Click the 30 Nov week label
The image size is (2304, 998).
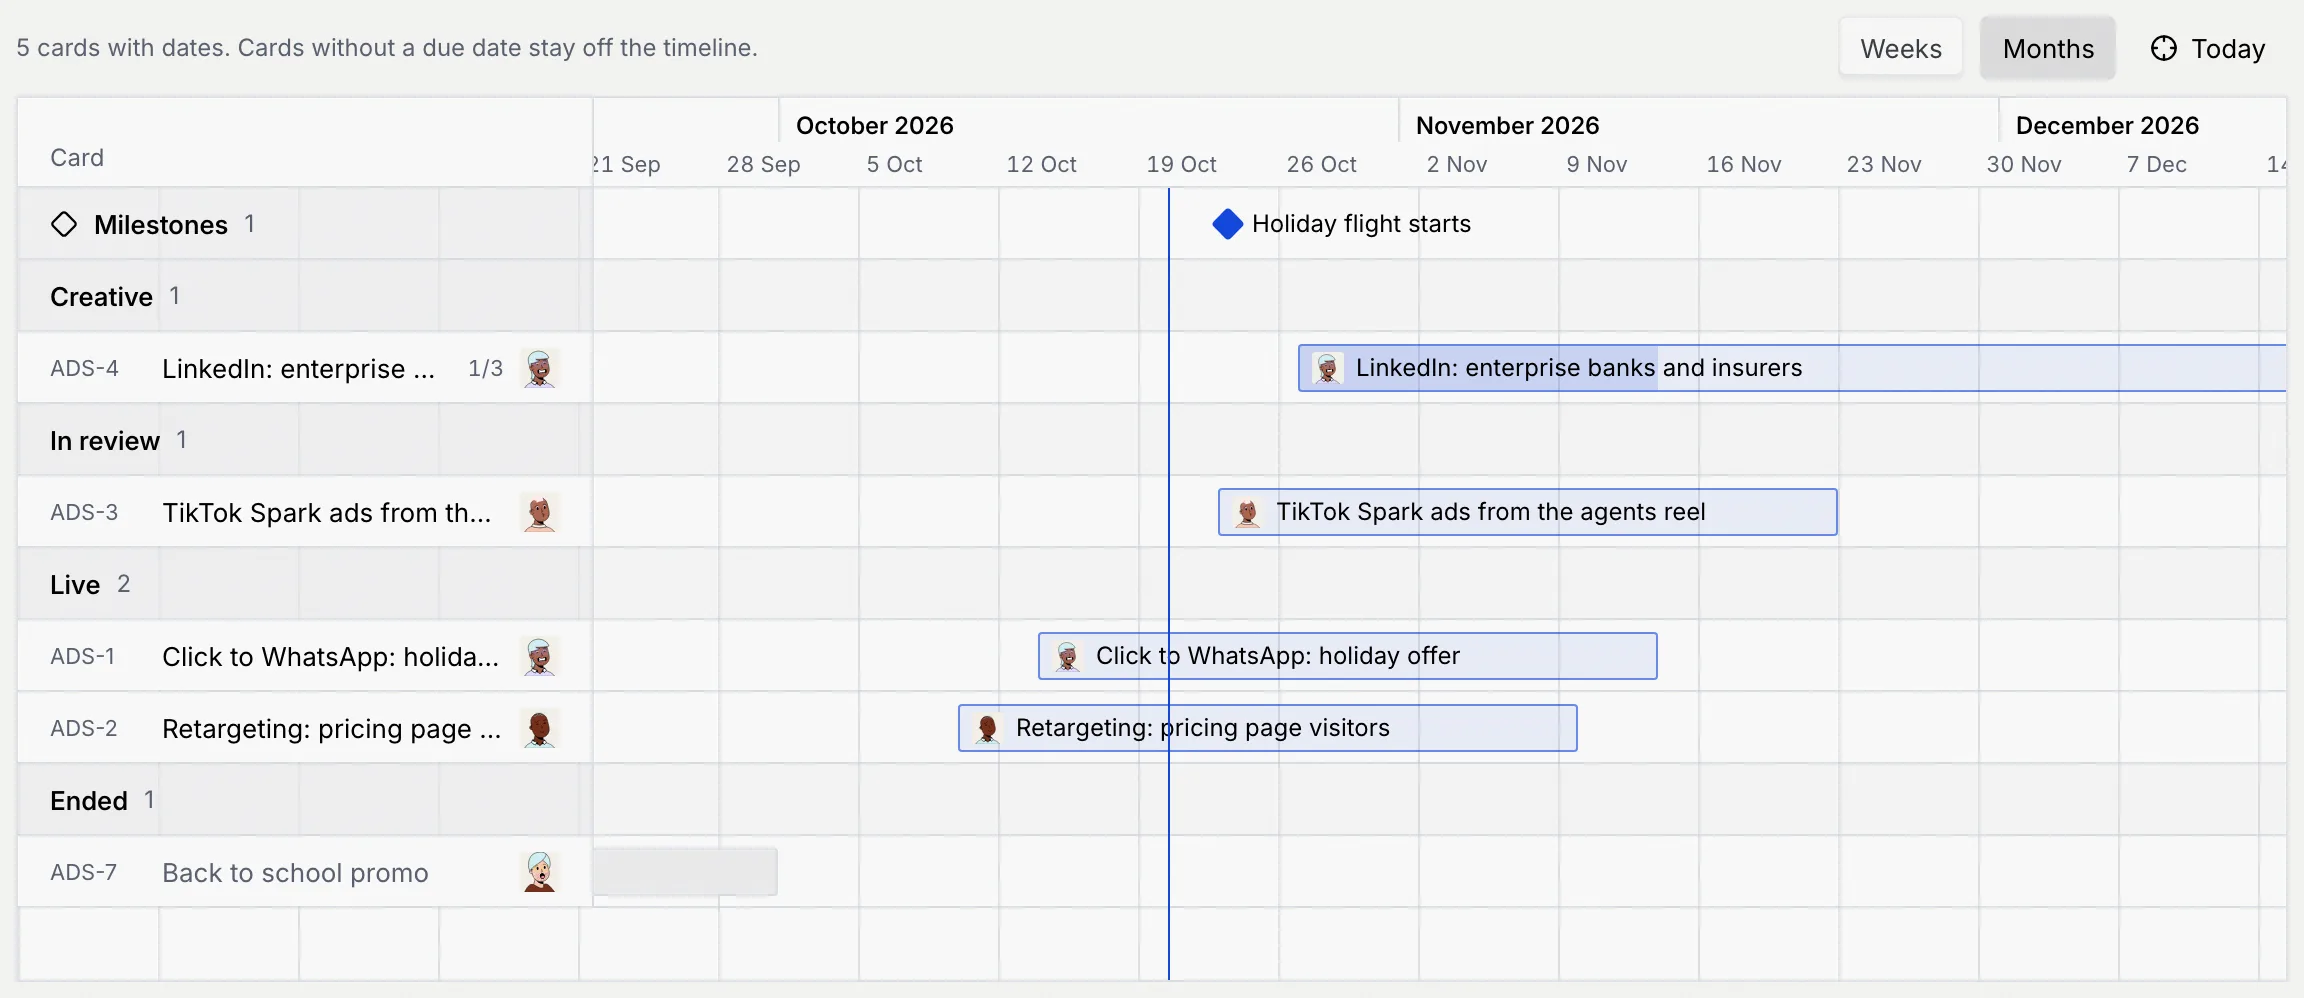2023,164
